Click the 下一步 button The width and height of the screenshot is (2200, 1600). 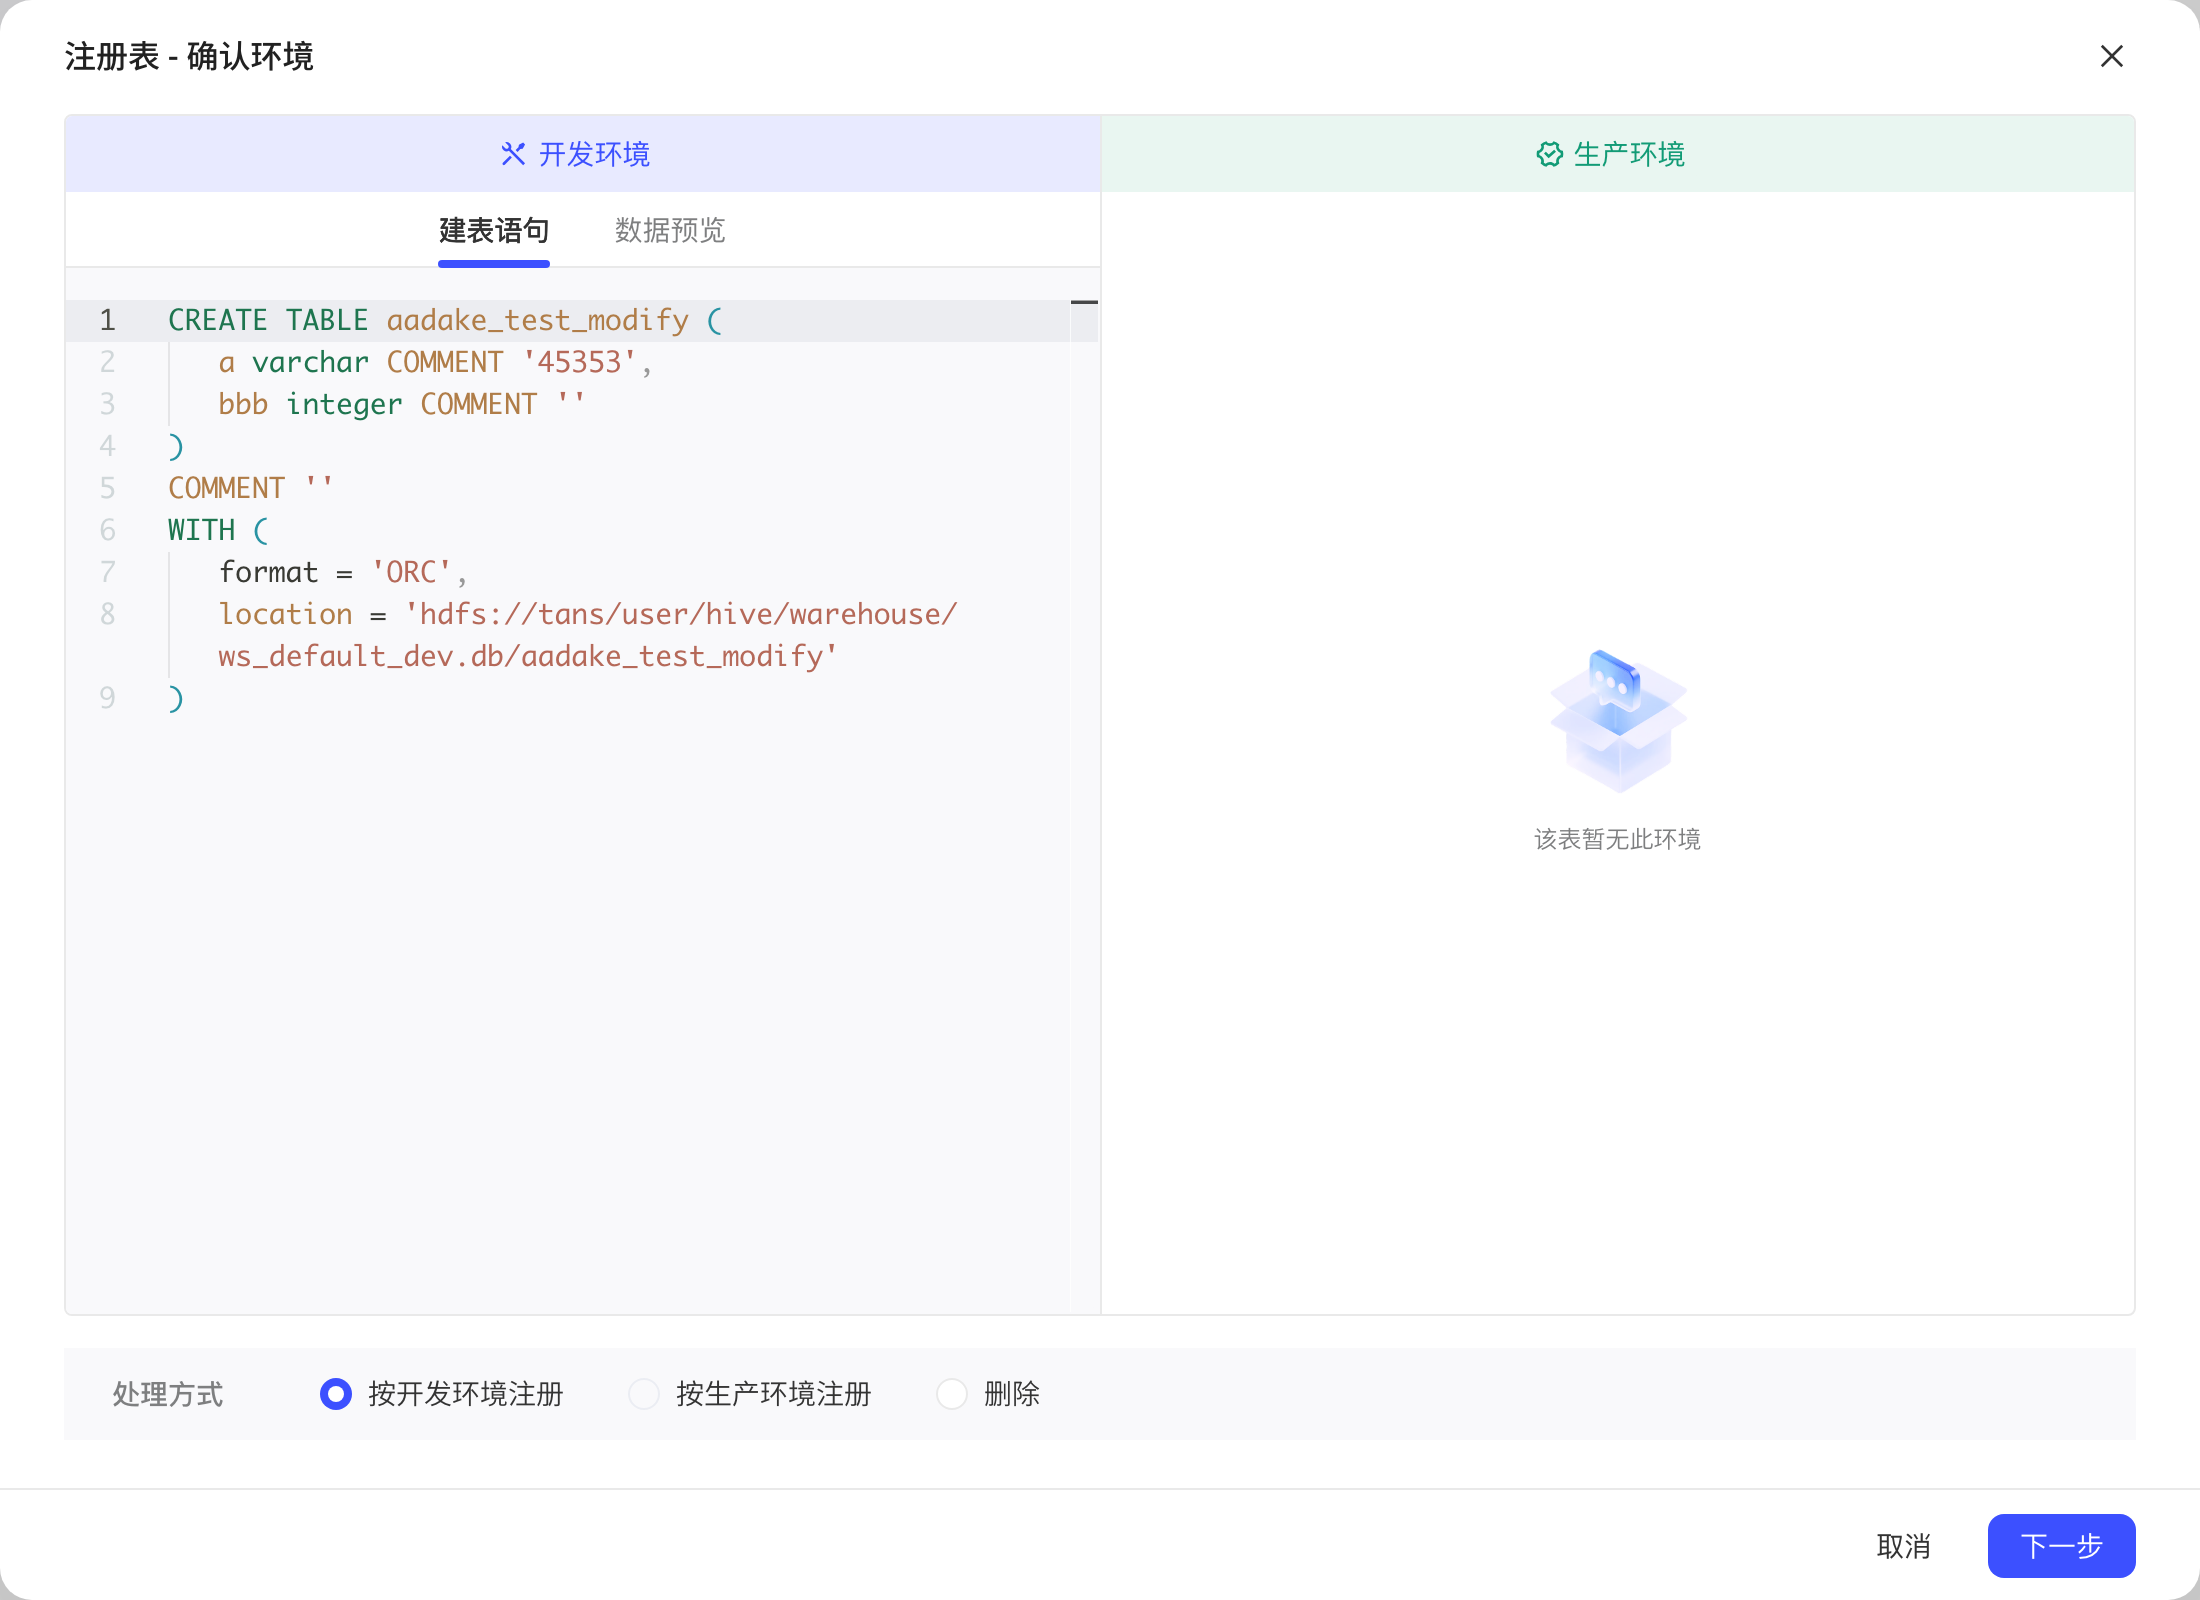point(2061,1546)
